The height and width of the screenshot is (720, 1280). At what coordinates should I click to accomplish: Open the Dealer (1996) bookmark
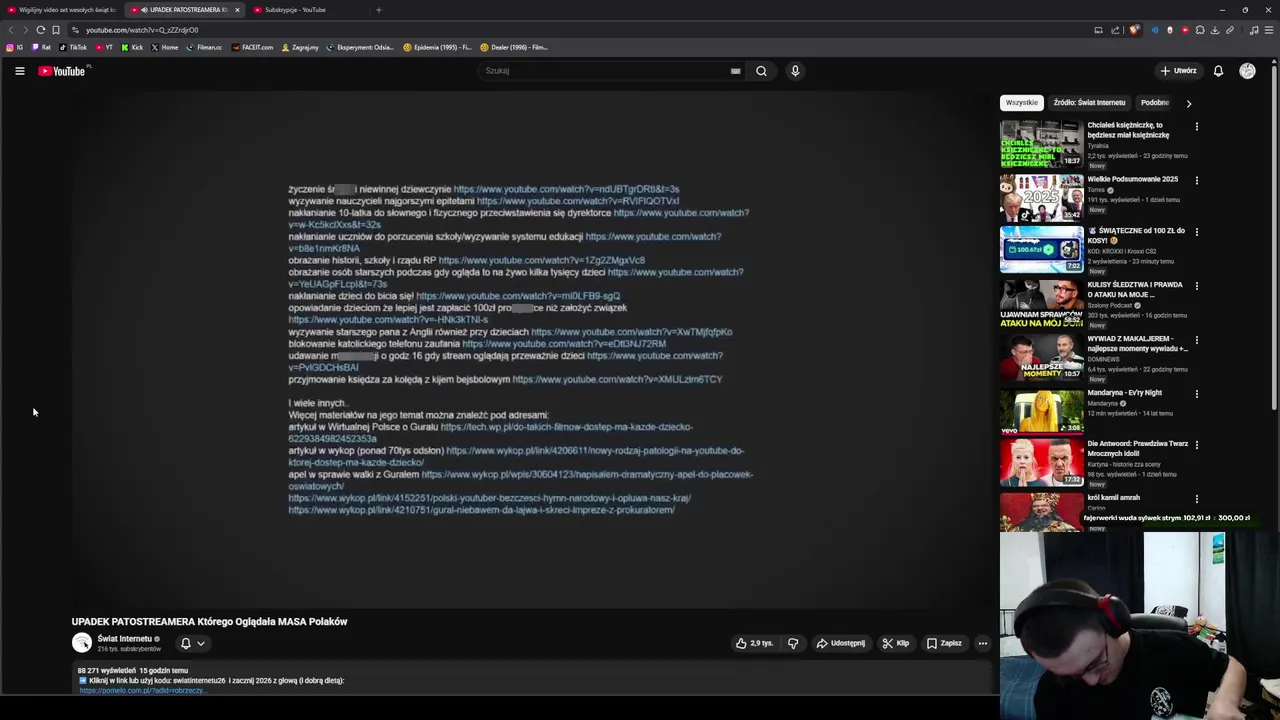click(514, 47)
